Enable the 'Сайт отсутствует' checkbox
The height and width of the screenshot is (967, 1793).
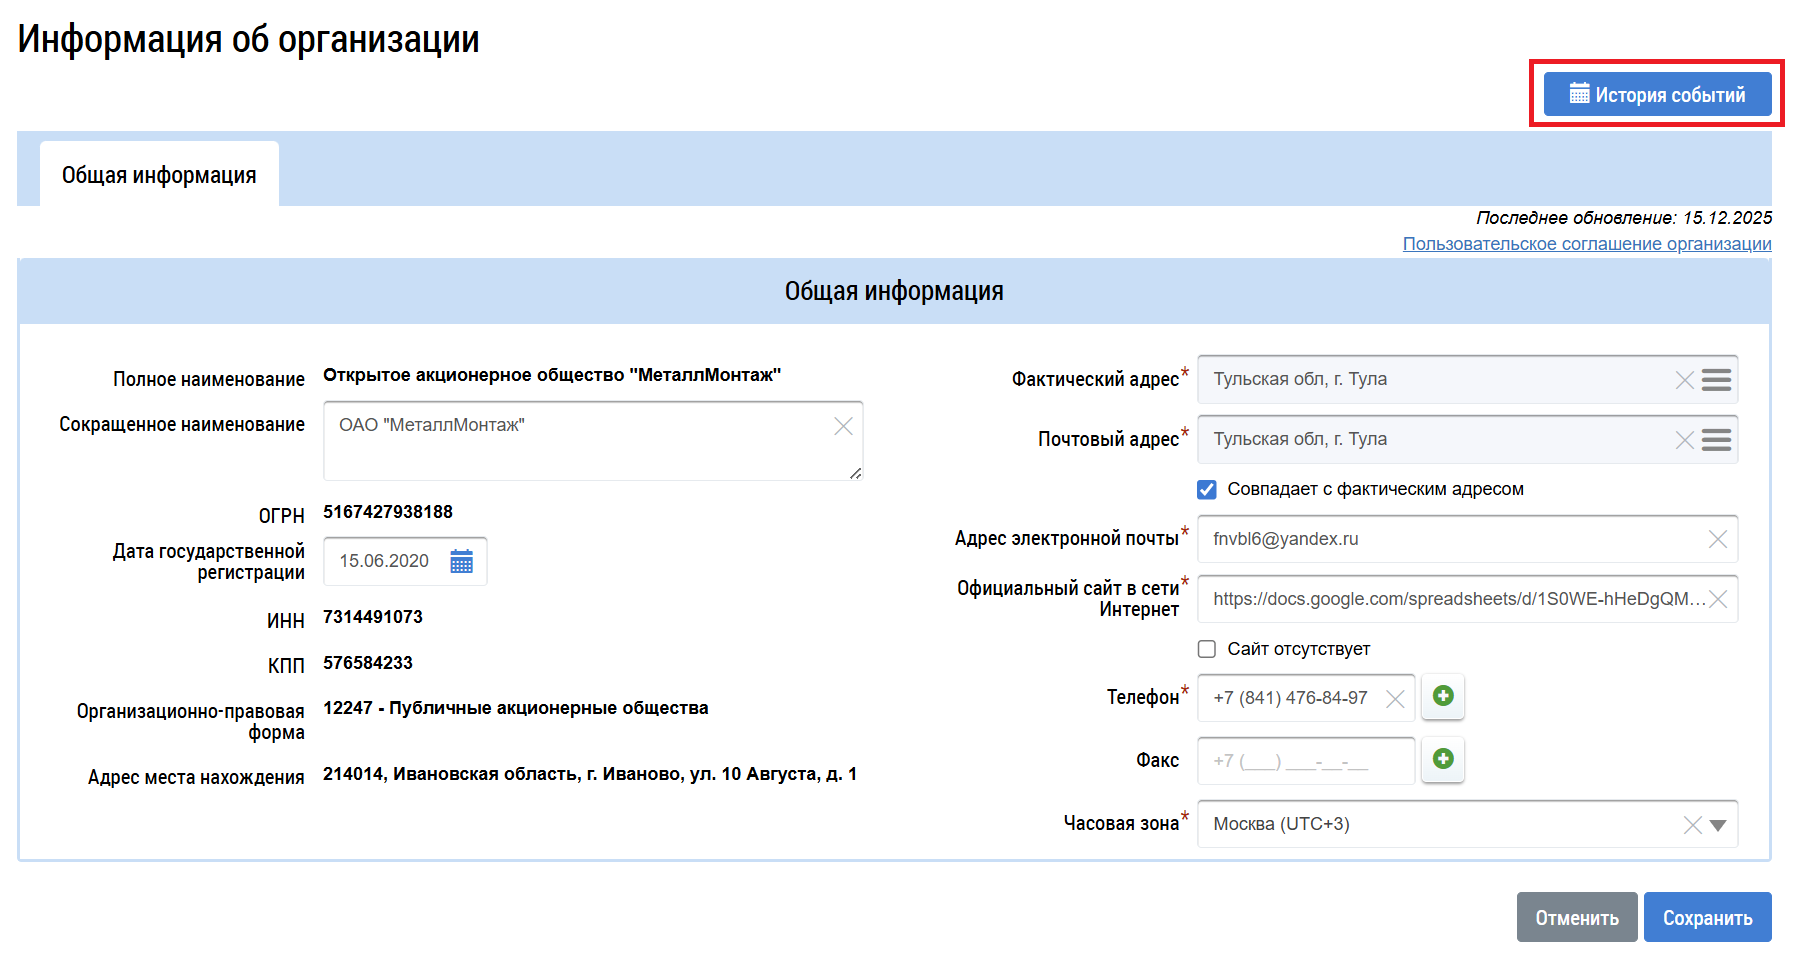1207,649
